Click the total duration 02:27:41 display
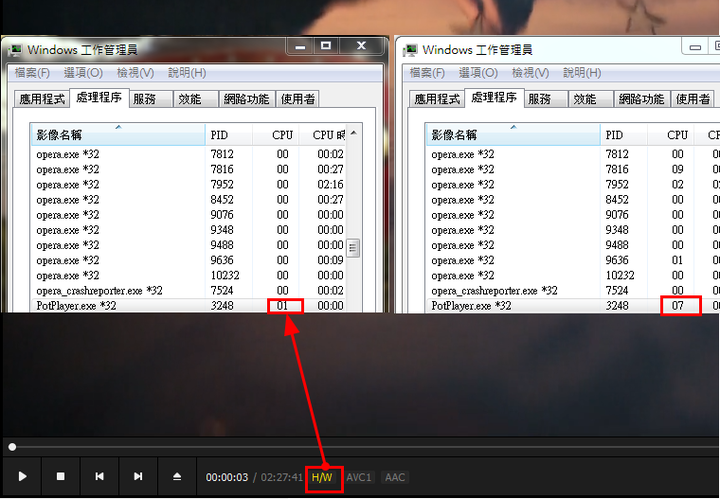Viewport: 720px width, 499px height. (281, 477)
